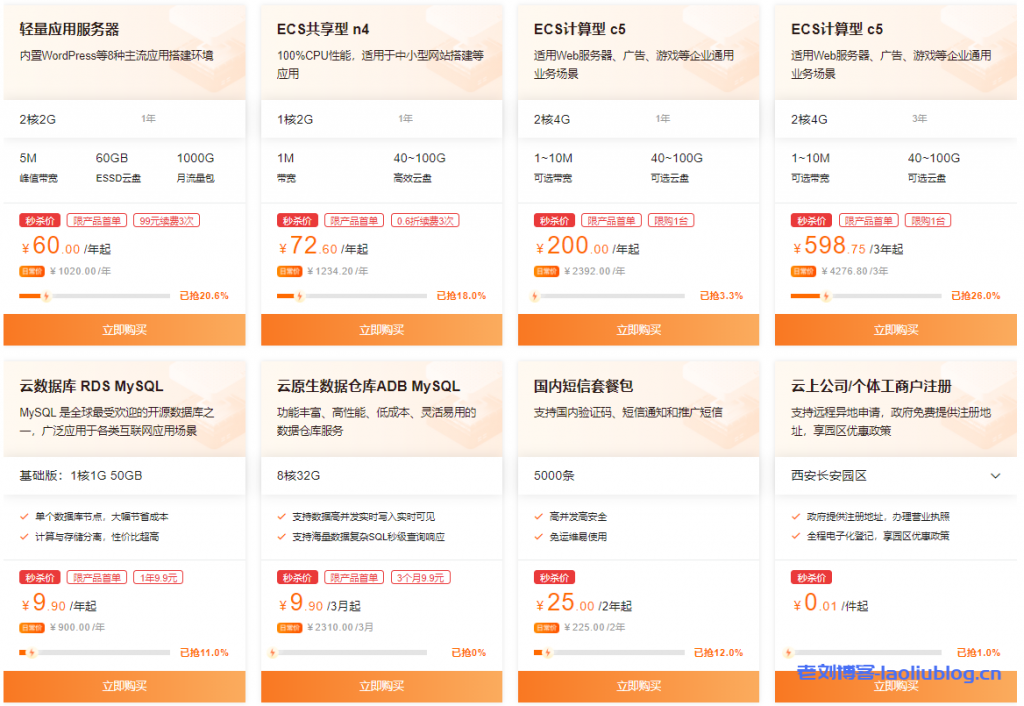Click the 日常价 badge on 国内短信套餐包 card
The width and height of the screenshot is (1024, 706).
(546, 627)
